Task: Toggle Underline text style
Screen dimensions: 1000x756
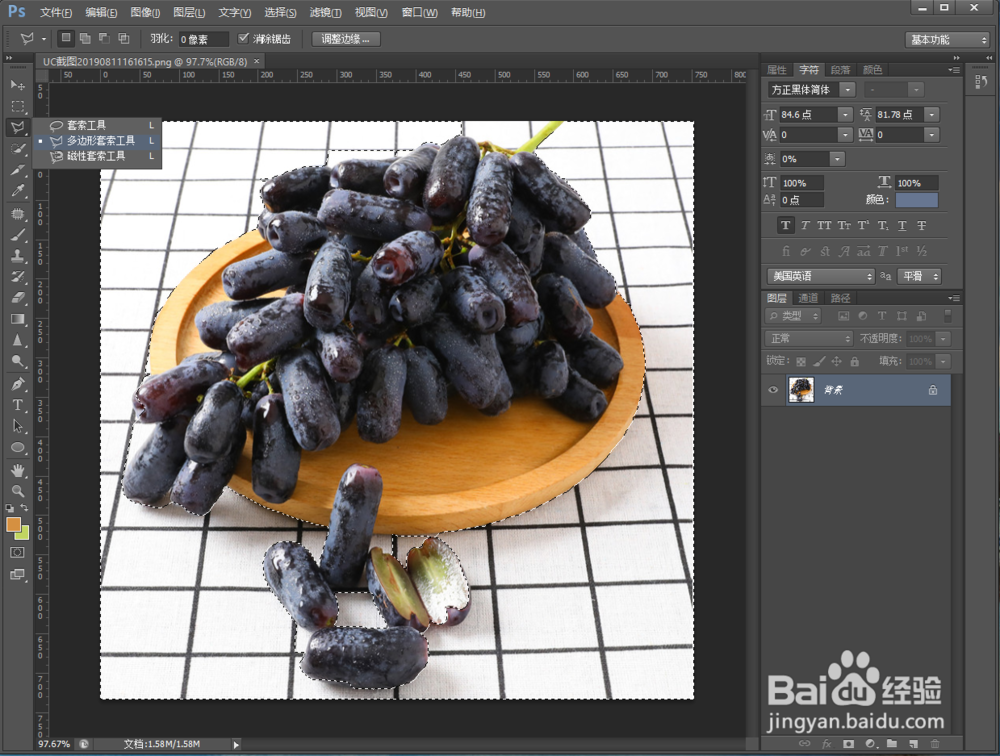Action: point(902,225)
